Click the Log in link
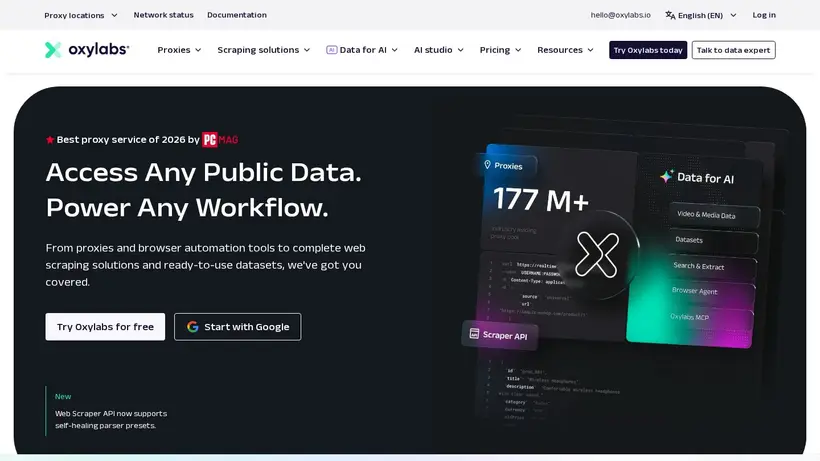The width and height of the screenshot is (820, 461). point(764,15)
